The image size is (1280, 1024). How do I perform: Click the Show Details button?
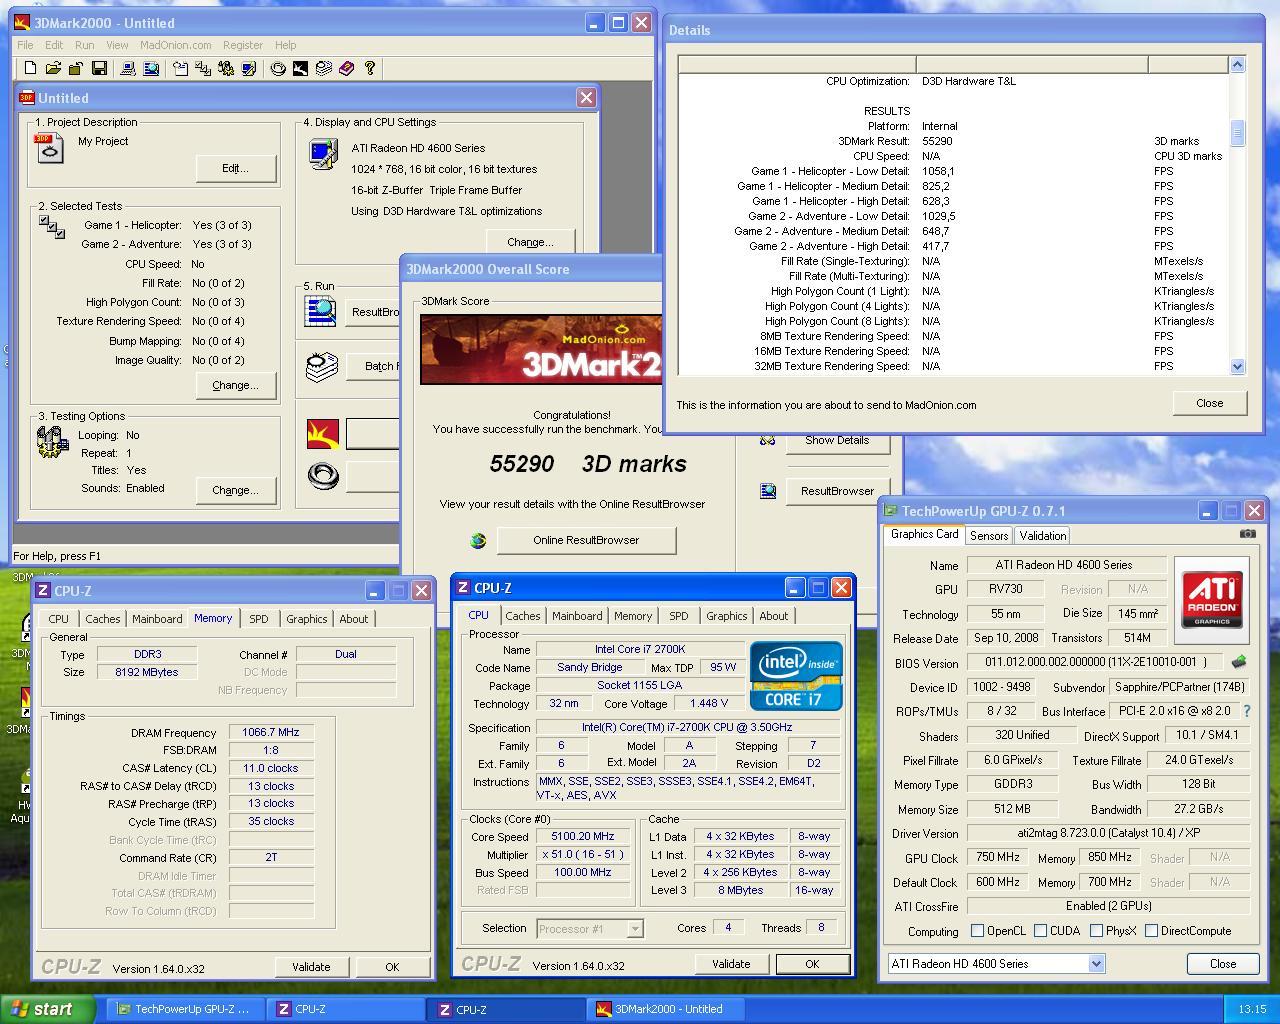(837, 440)
